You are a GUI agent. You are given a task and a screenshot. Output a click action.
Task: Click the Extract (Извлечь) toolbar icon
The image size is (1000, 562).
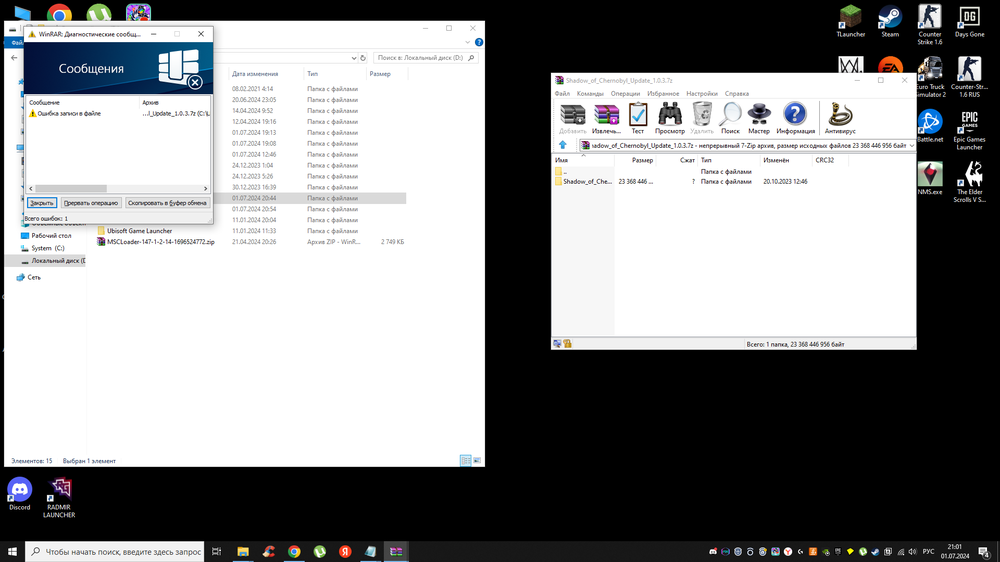tap(606, 118)
